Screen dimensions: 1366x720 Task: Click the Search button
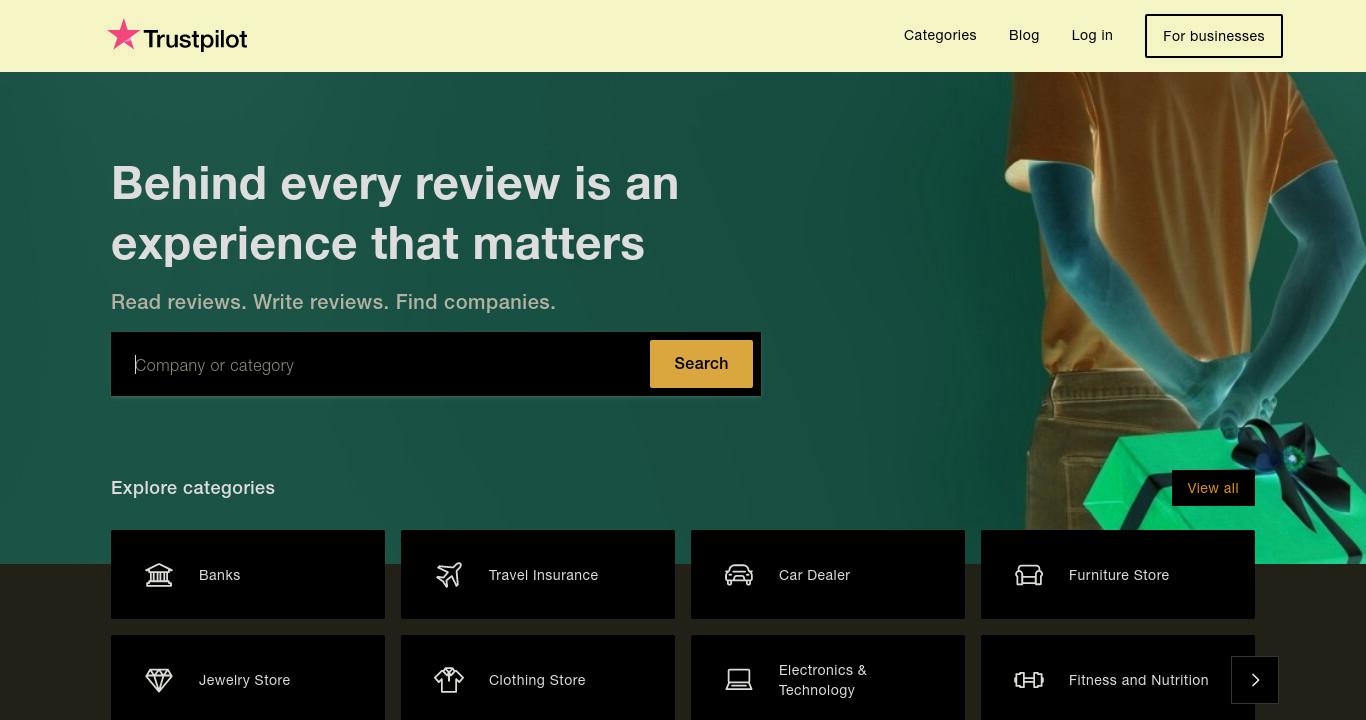[x=701, y=364]
